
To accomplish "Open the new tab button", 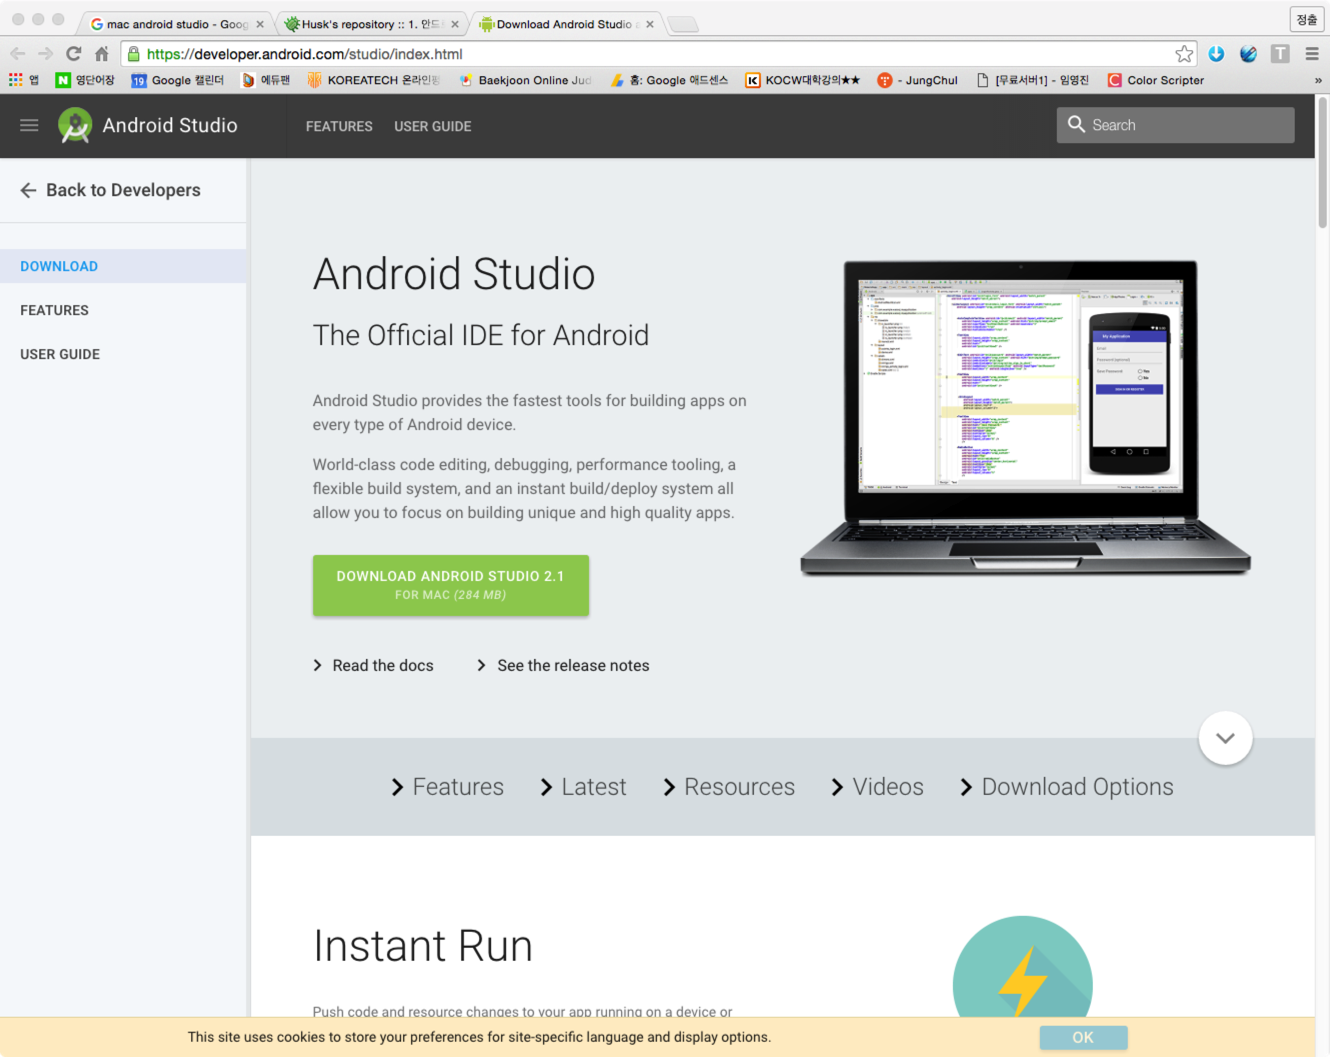I will (683, 24).
